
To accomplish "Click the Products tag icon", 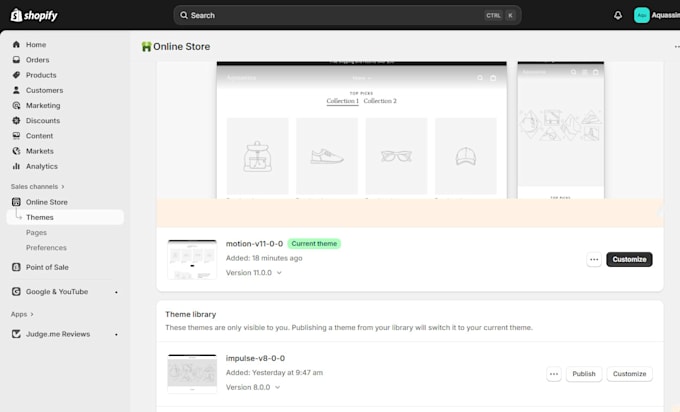I will click(16, 75).
